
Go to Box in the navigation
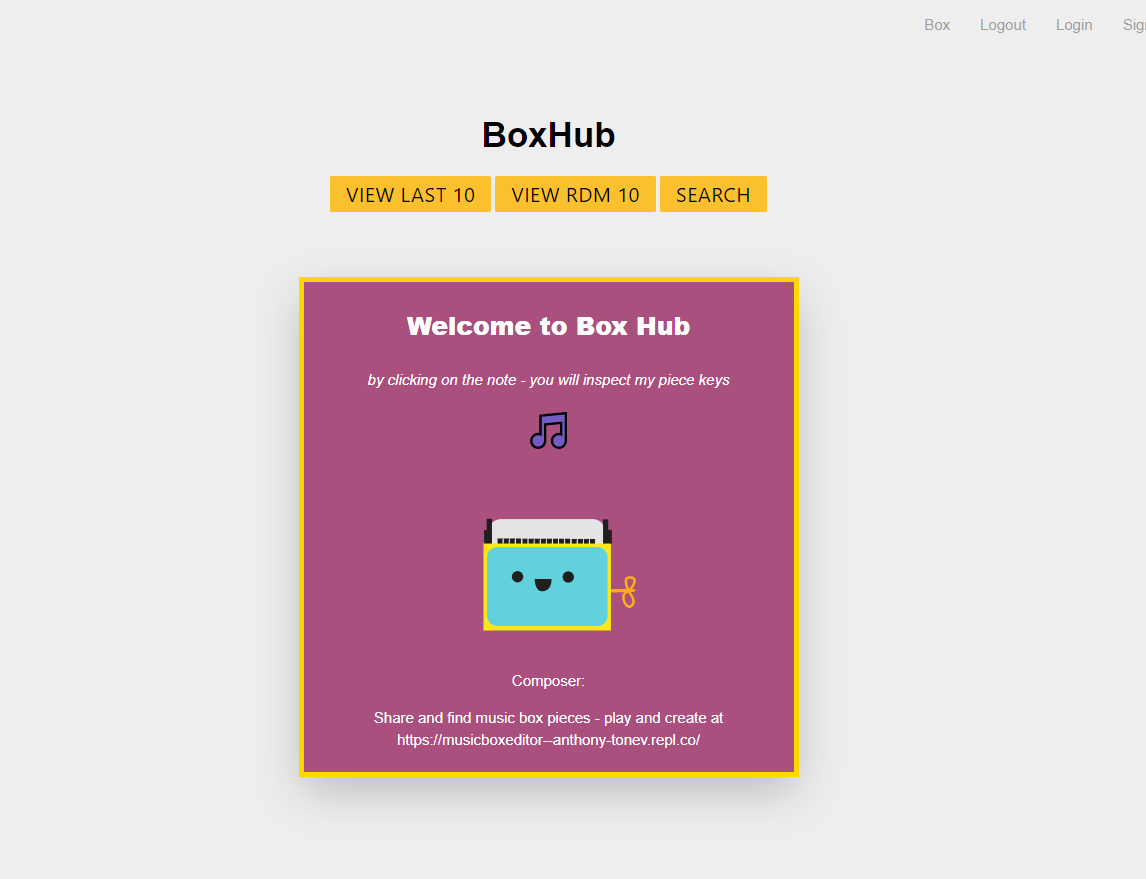[x=937, y=25]
